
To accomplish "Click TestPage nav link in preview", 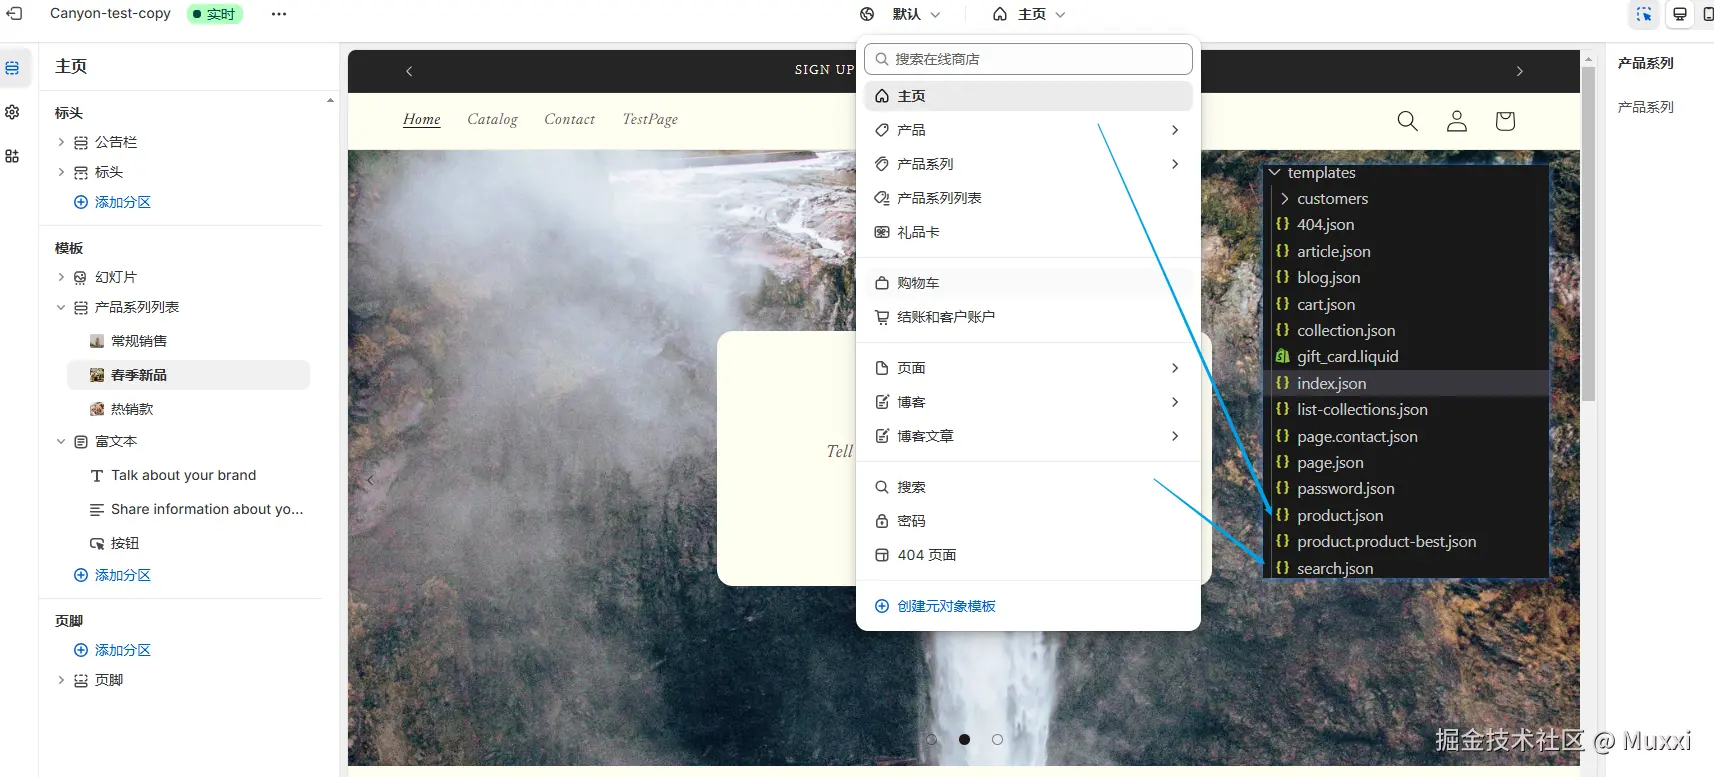I will (650, 119).
